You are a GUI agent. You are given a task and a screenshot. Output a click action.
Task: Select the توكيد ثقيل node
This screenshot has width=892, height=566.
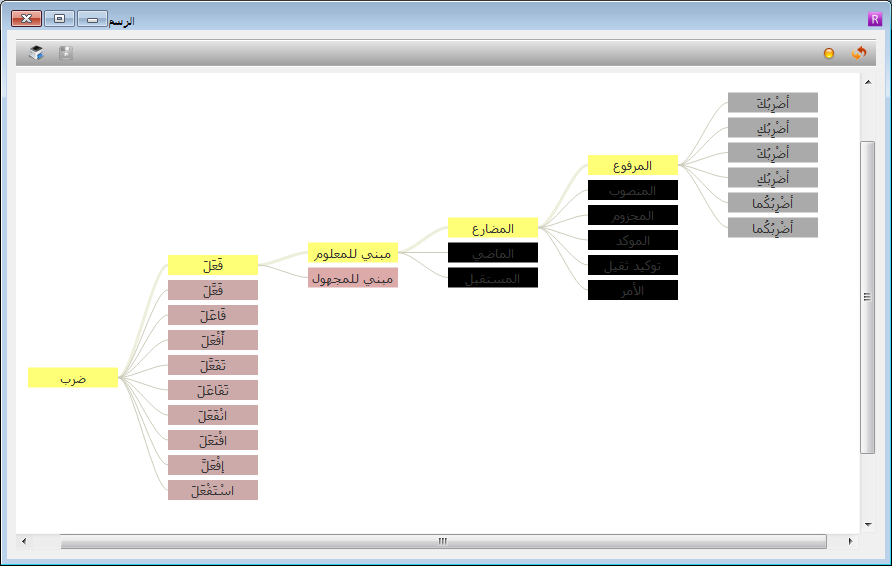pos(633,265)
